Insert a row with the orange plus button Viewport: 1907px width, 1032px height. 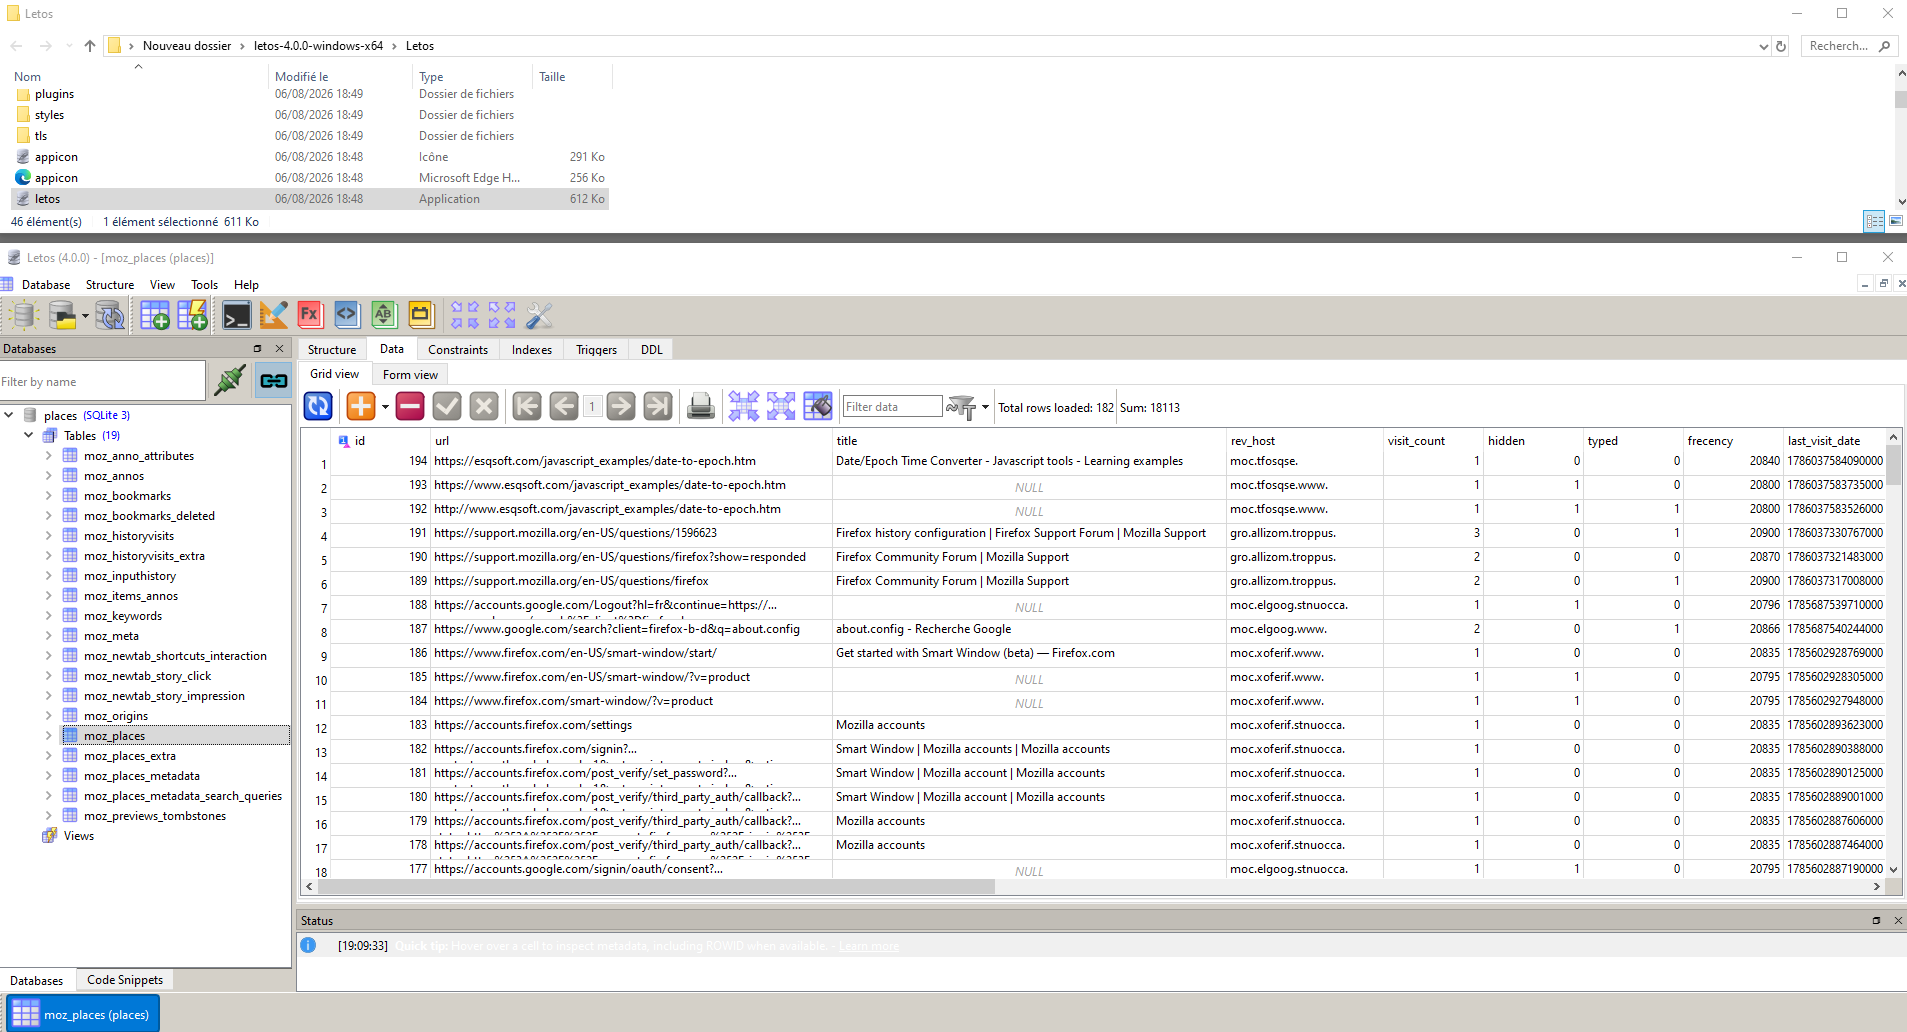click(x=361, y=406)
